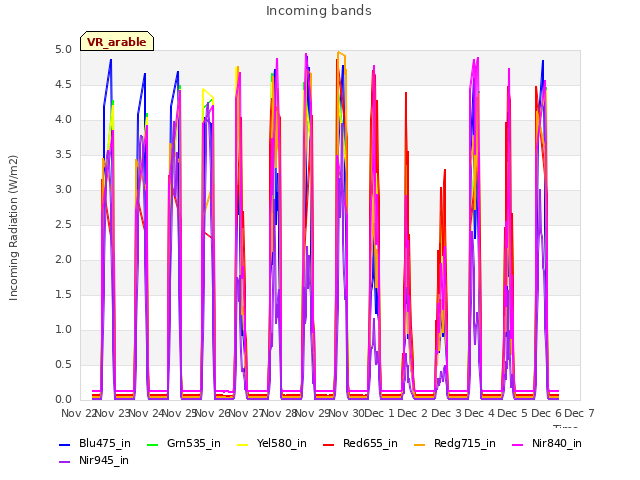Click the magenta Nir840_in legend swatch
Viewport: 640px width, 480px height.
coord(517,445)
